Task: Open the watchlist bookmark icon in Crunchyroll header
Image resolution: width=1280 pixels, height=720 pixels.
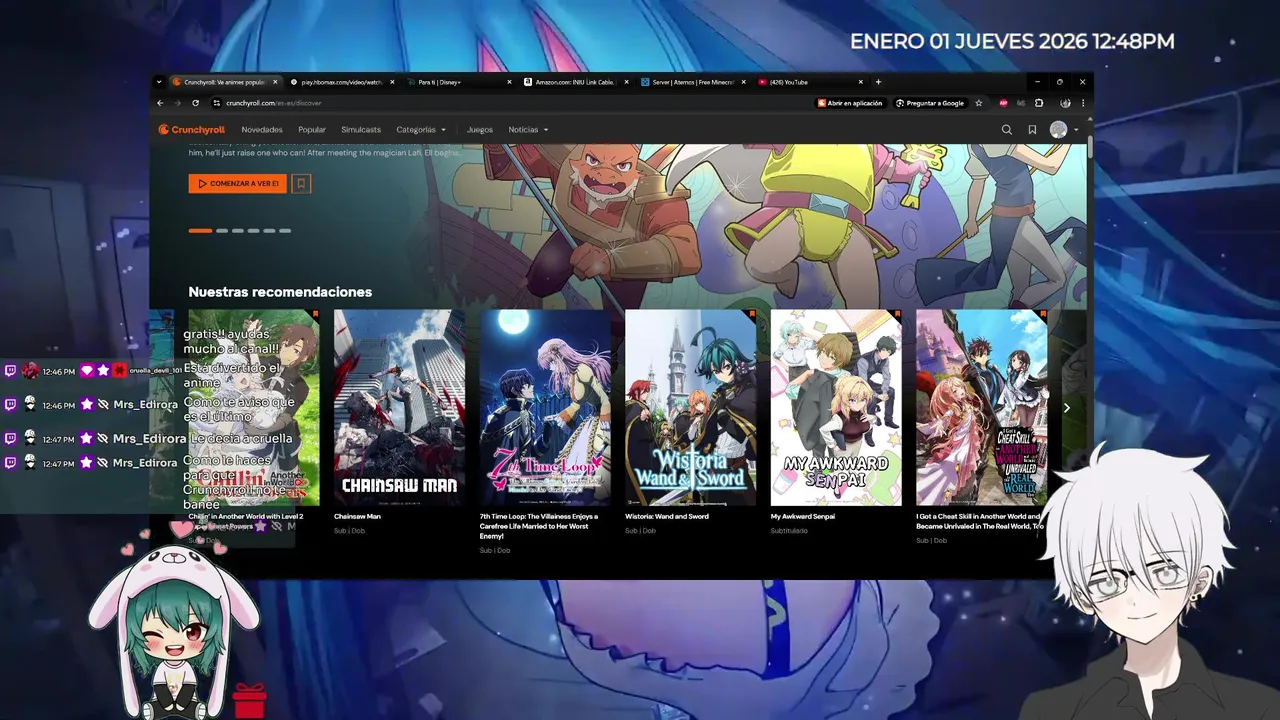Action: (x=1032, y=129)
